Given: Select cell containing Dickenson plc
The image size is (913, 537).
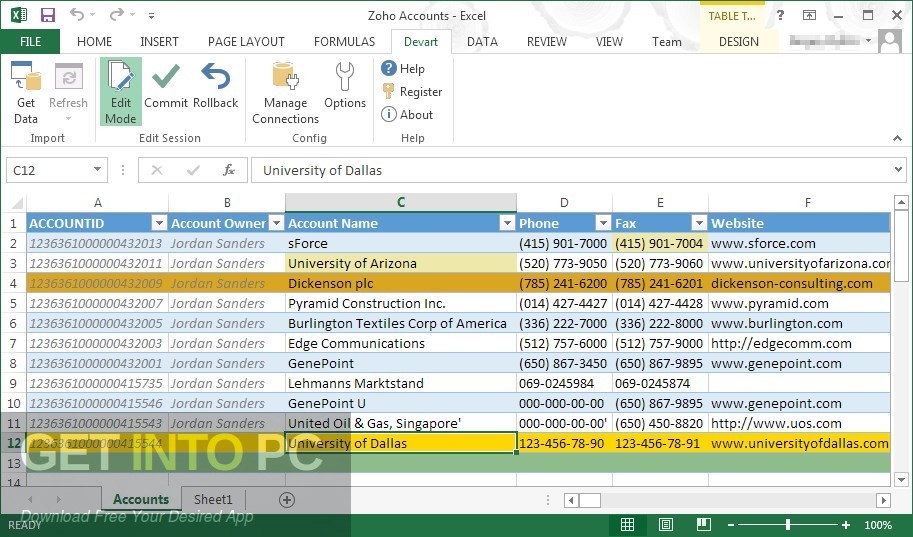Looking at the screenshot, I should (x=401, y=283).
